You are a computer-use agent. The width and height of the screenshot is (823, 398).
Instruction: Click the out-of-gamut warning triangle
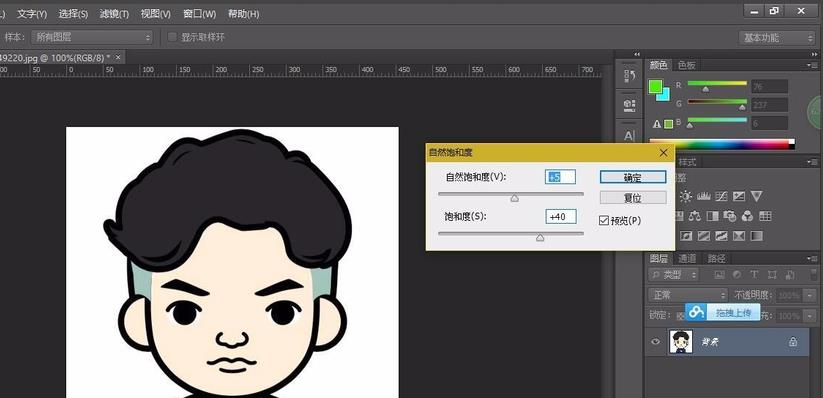pyautogui.click(x=657, y=124)
